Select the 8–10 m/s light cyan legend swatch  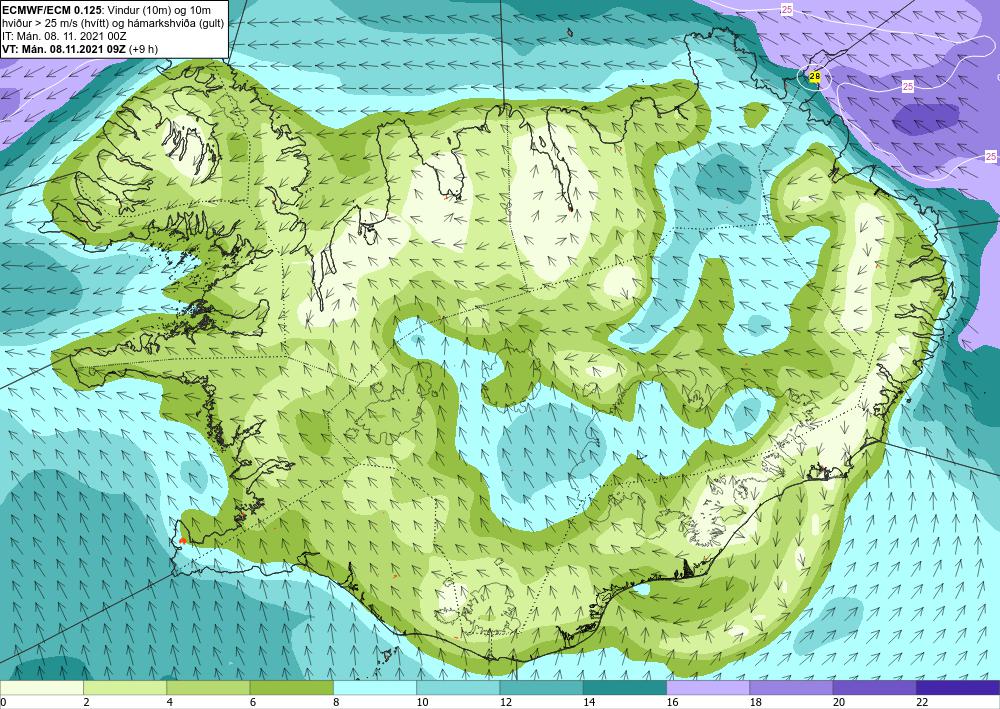coord(375,688)
